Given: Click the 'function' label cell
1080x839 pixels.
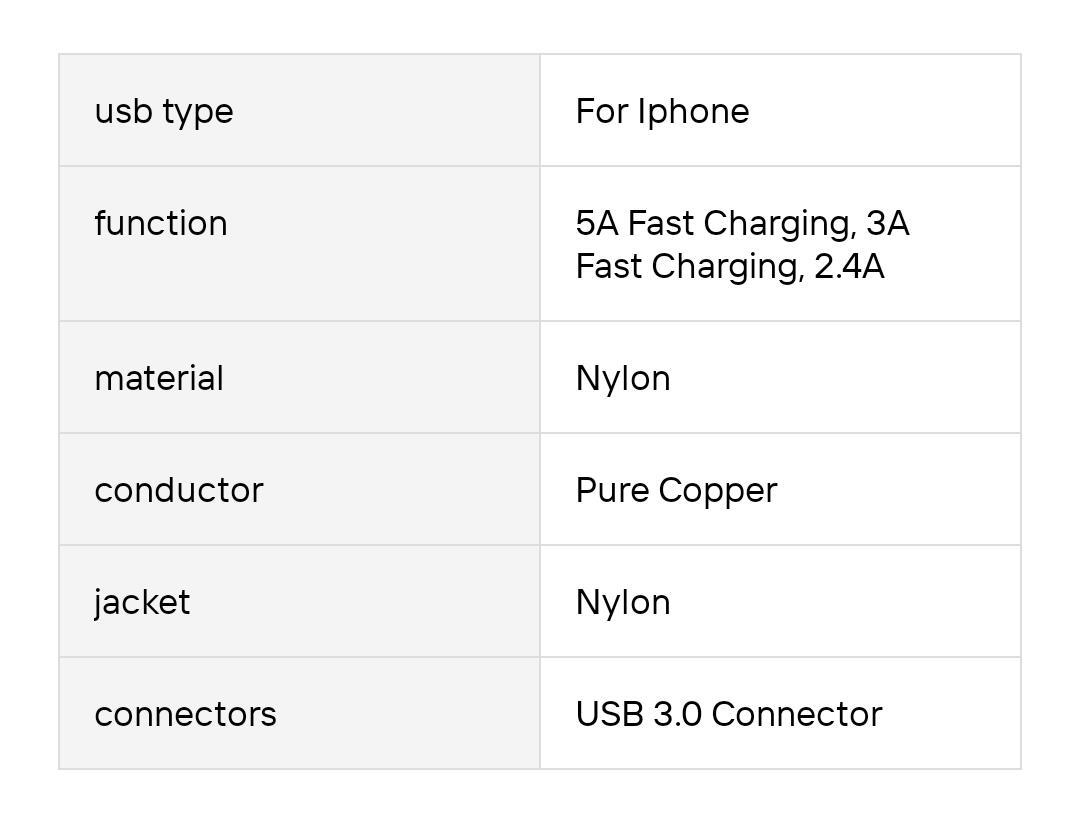Looking at the screenshot, I should coord(300,244).
